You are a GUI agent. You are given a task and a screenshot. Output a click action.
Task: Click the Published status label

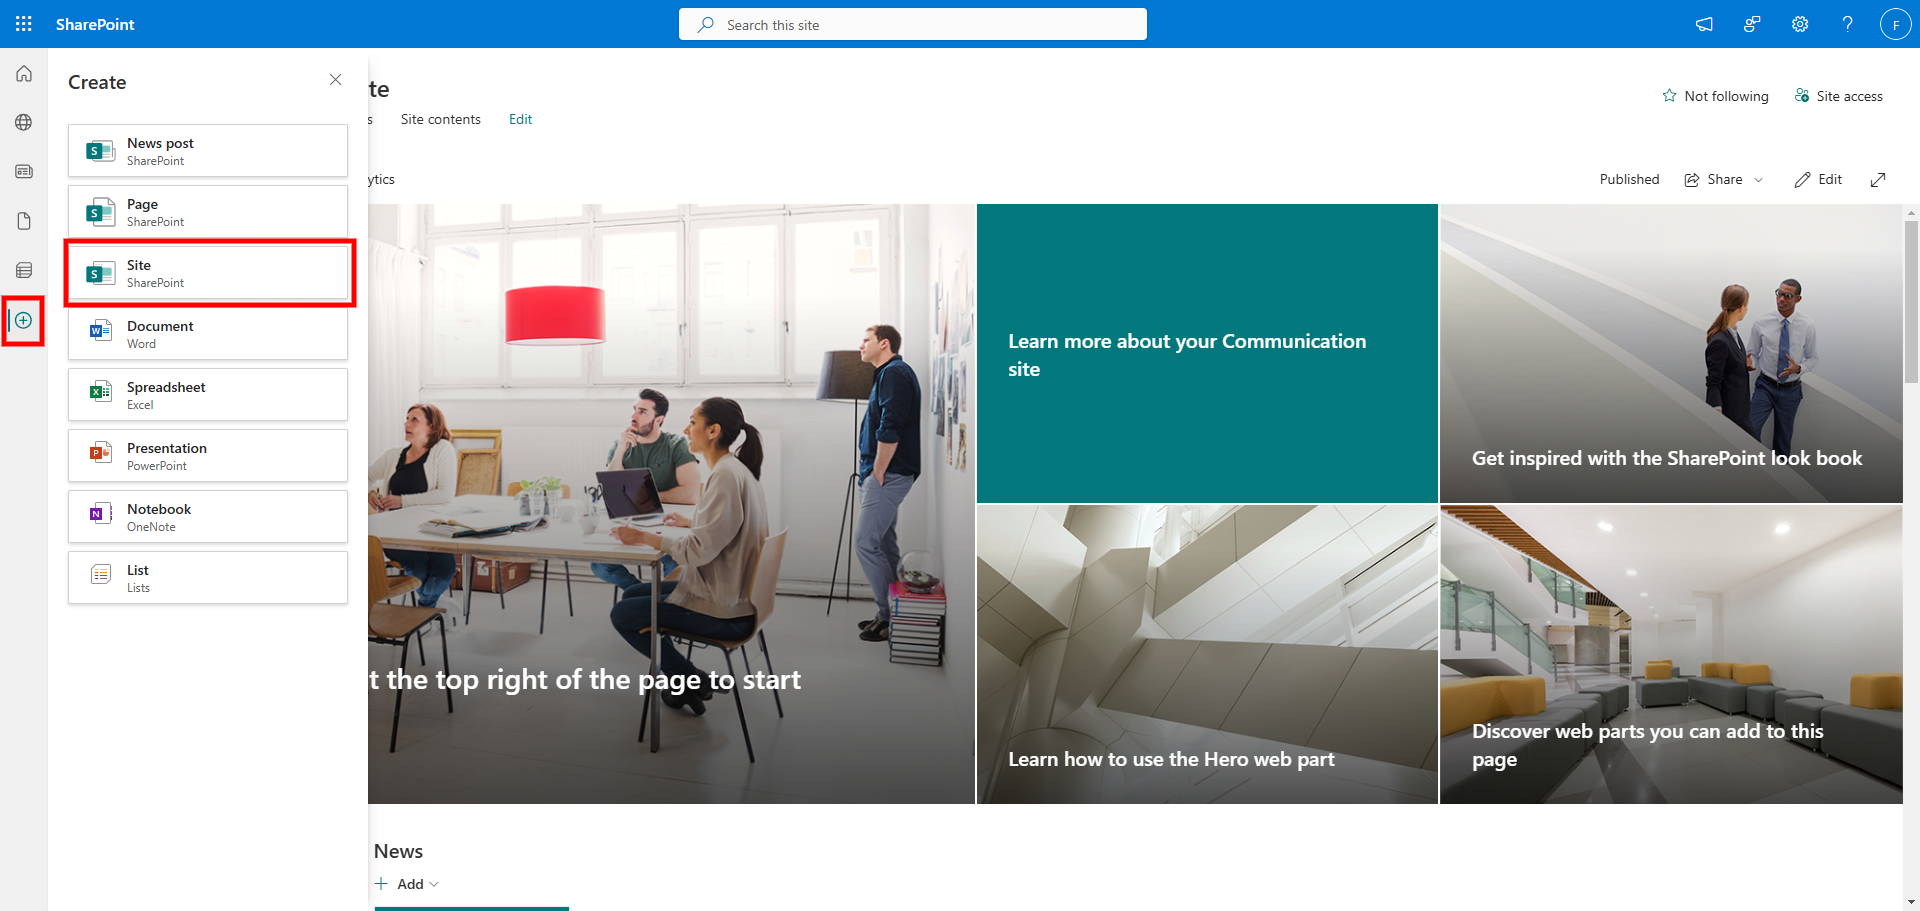(x=1629, y=179)
